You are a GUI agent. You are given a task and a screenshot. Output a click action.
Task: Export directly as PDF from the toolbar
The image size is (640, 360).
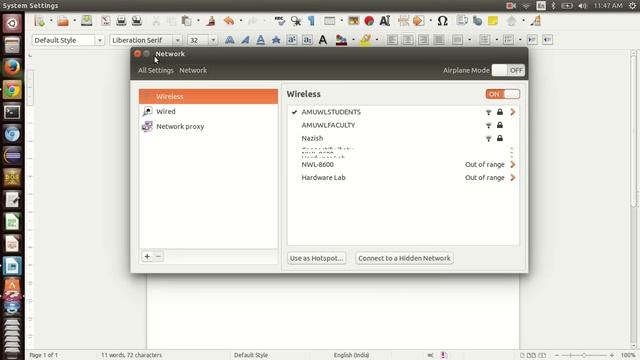[106, 20]
